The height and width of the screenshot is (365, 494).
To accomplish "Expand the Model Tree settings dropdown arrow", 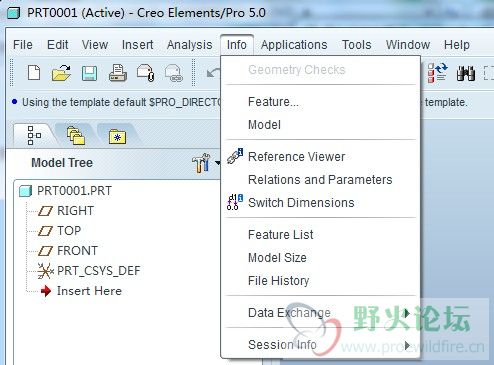I will (x=217, y=163).
